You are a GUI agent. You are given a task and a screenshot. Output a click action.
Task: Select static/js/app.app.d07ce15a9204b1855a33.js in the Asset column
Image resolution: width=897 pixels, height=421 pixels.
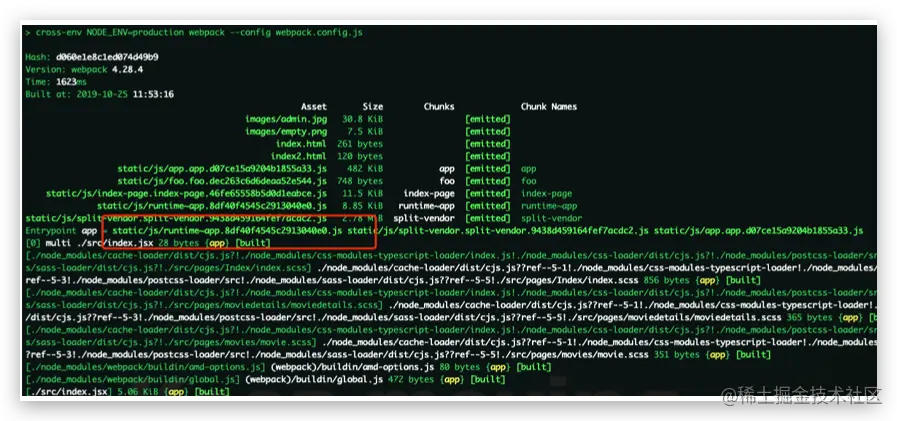click(x=222, y=169)
